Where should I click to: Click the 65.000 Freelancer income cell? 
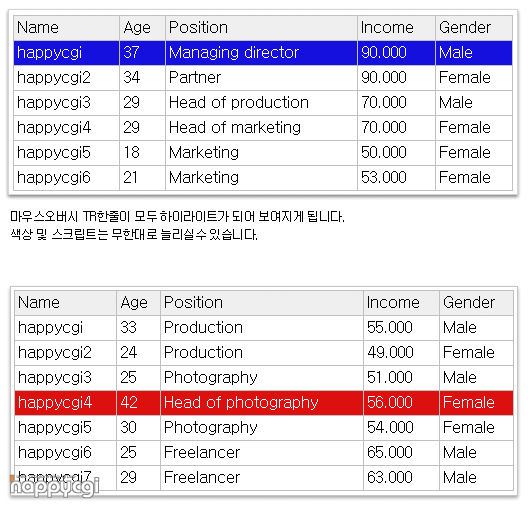coord(401,453)
